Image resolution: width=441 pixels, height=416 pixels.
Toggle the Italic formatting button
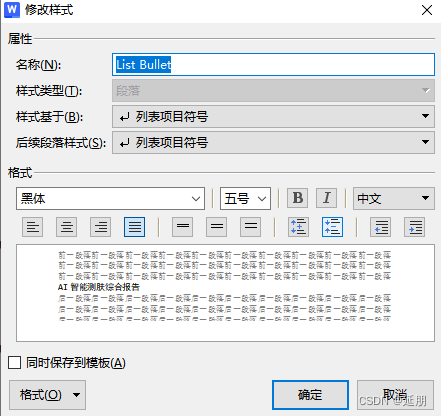point(326,198)
